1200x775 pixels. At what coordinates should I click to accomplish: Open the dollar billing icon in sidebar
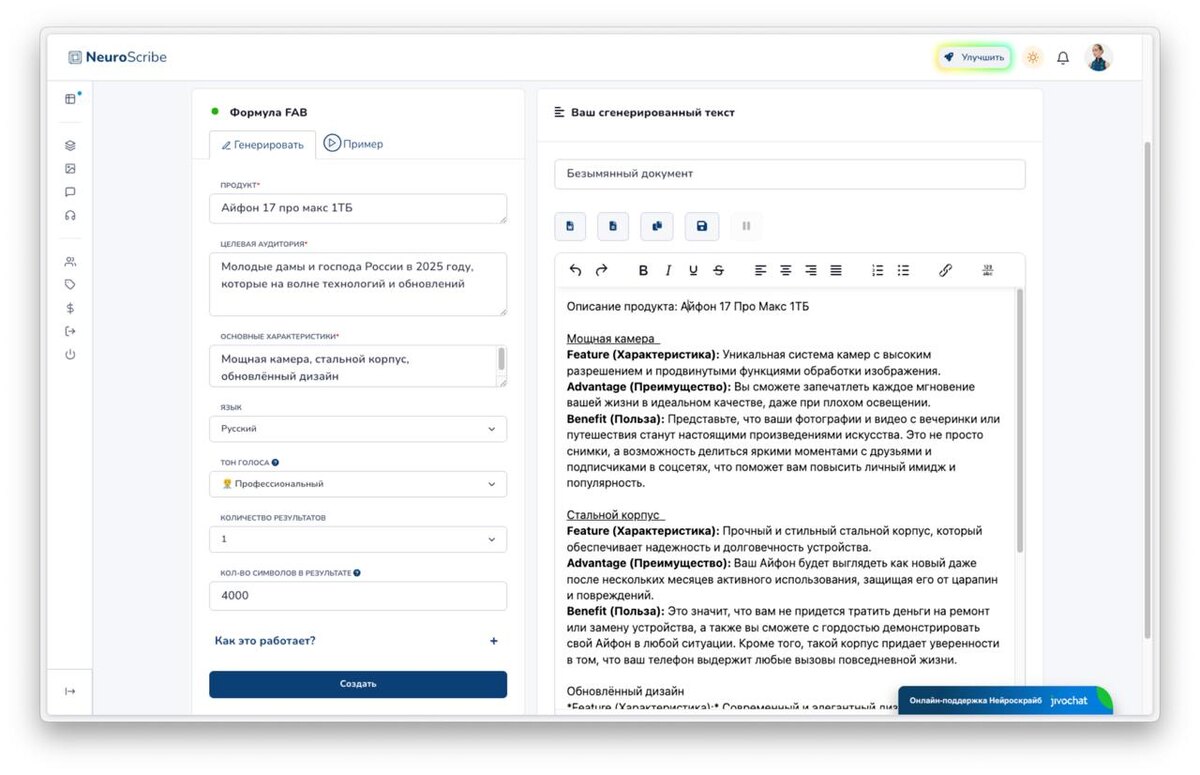[x=70, y=308]
